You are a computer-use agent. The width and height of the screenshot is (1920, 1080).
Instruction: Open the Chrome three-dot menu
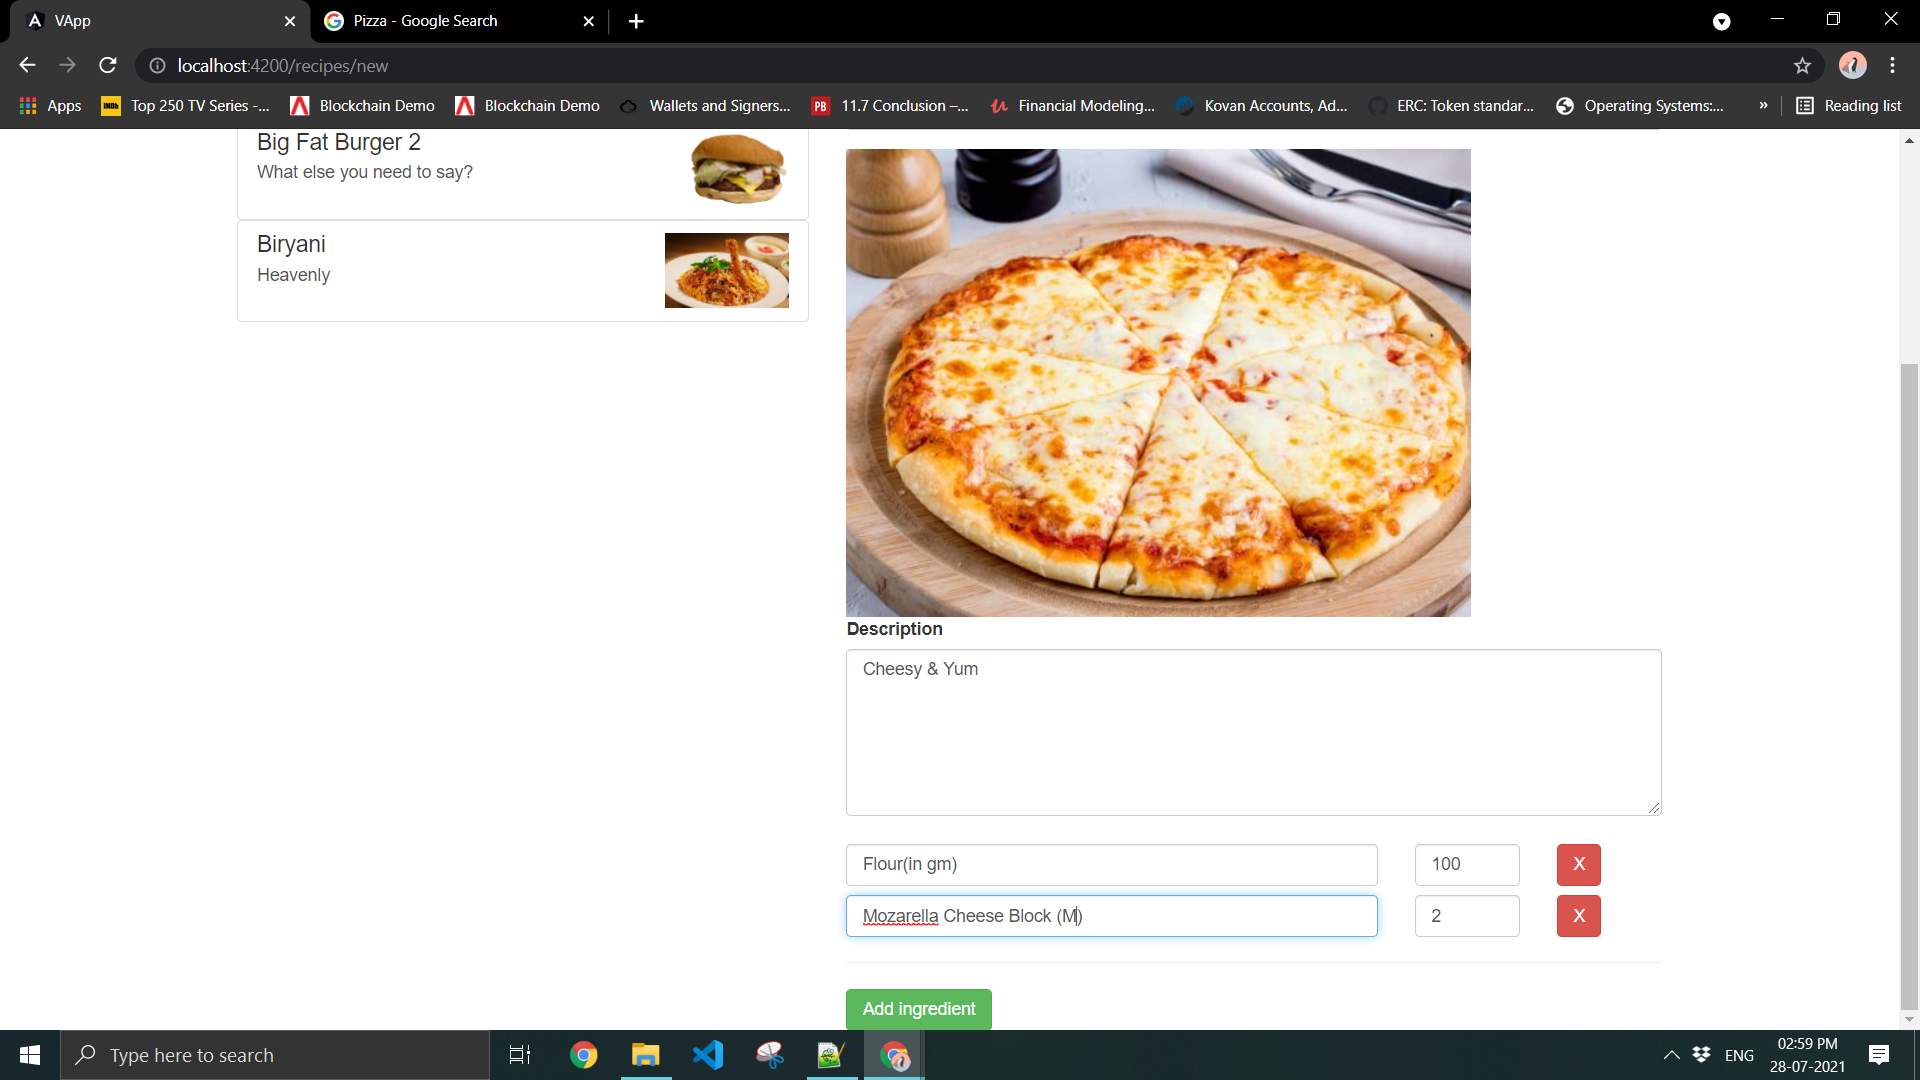pyautogui.click(x=1892, y=65)
